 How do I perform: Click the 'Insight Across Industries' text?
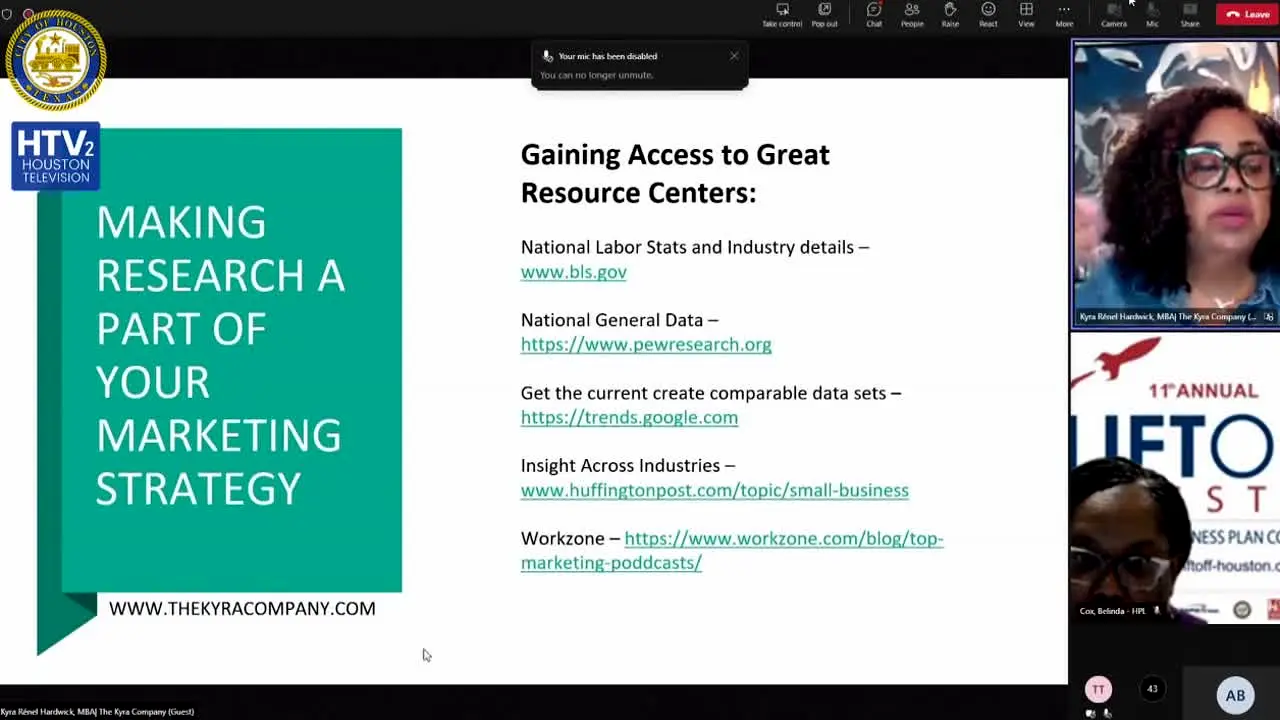[x=628, y=466]
